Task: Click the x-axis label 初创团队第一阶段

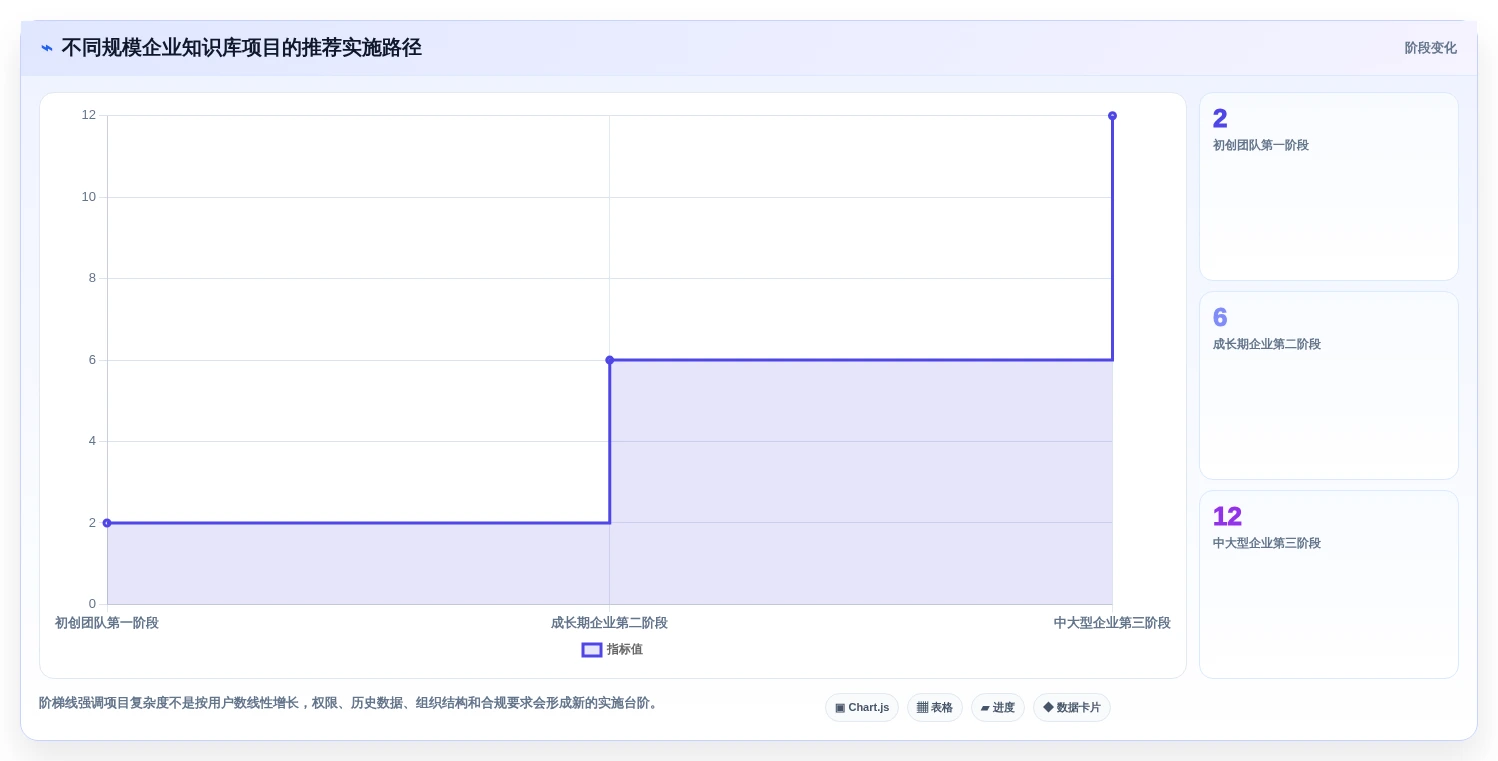Action: 107,623
